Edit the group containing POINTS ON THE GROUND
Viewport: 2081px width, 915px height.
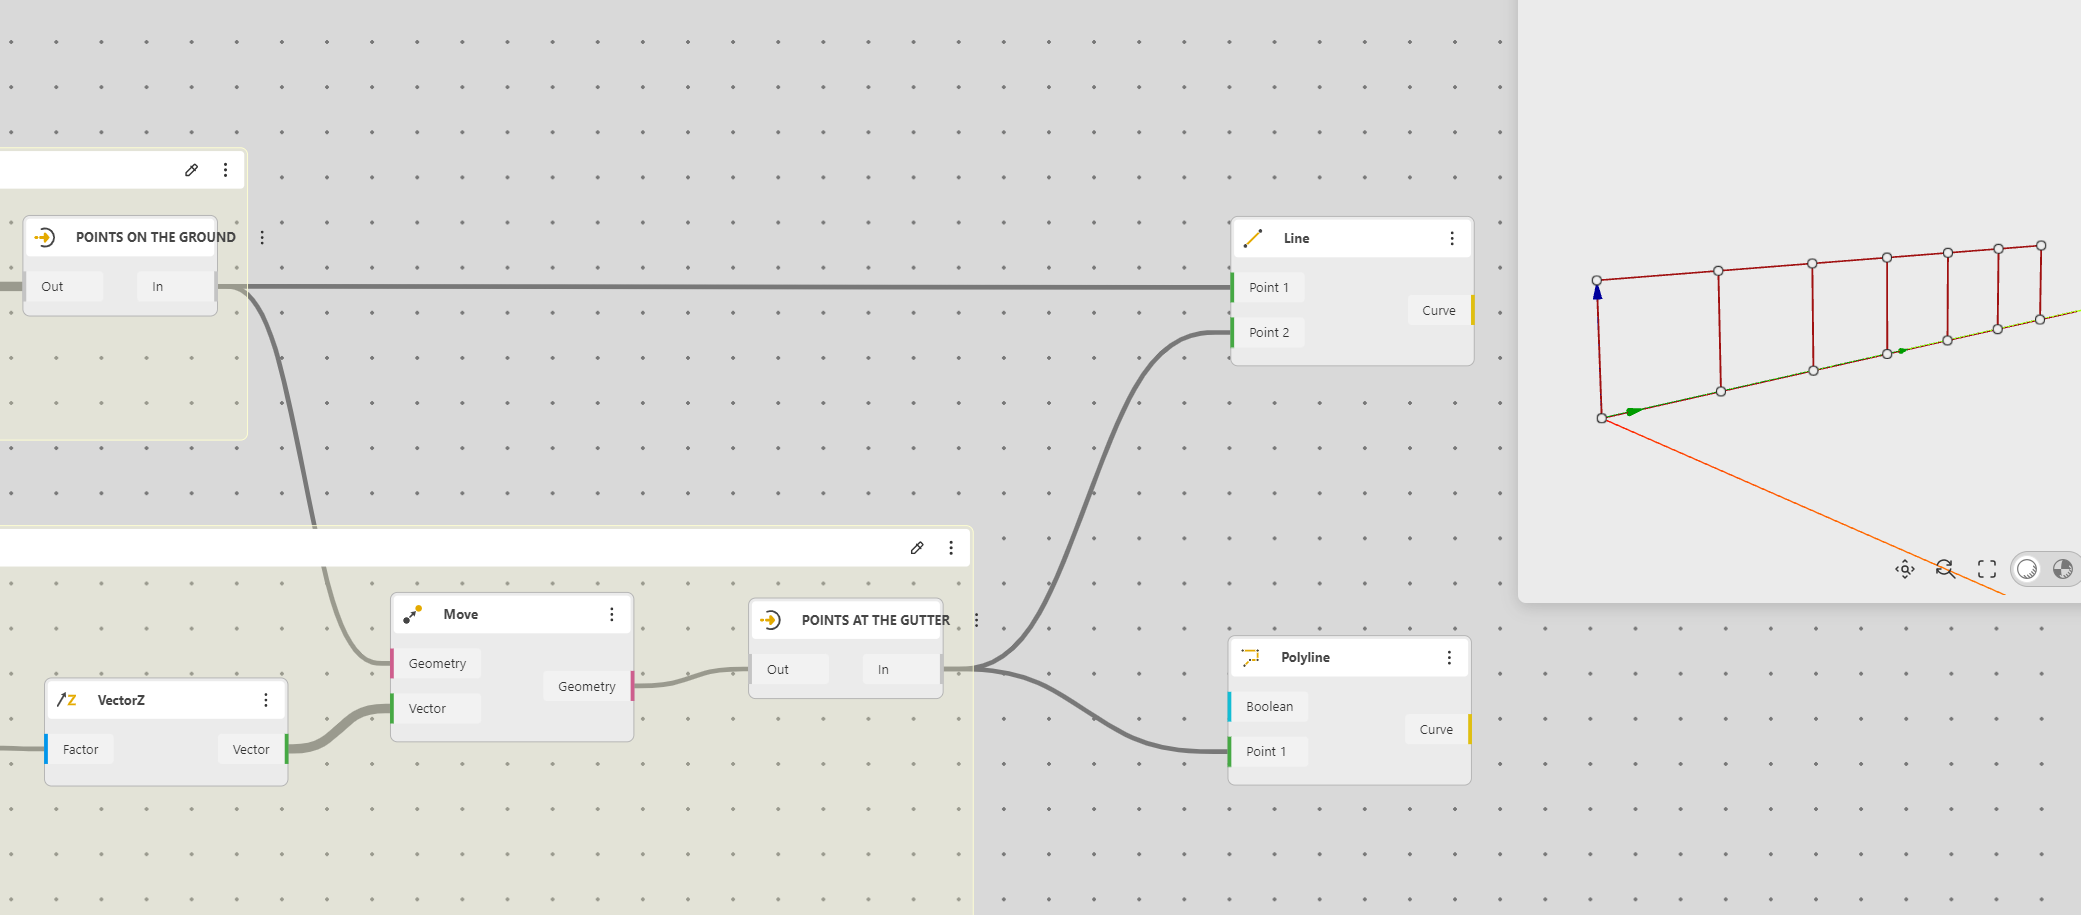(191, 170)
